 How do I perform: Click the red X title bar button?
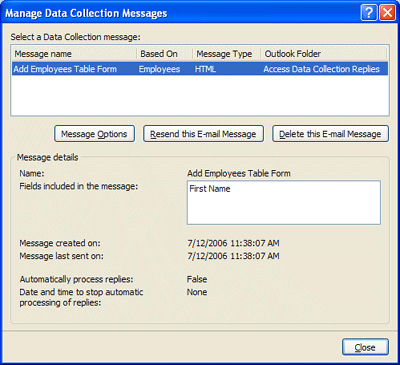coord(388,13)
